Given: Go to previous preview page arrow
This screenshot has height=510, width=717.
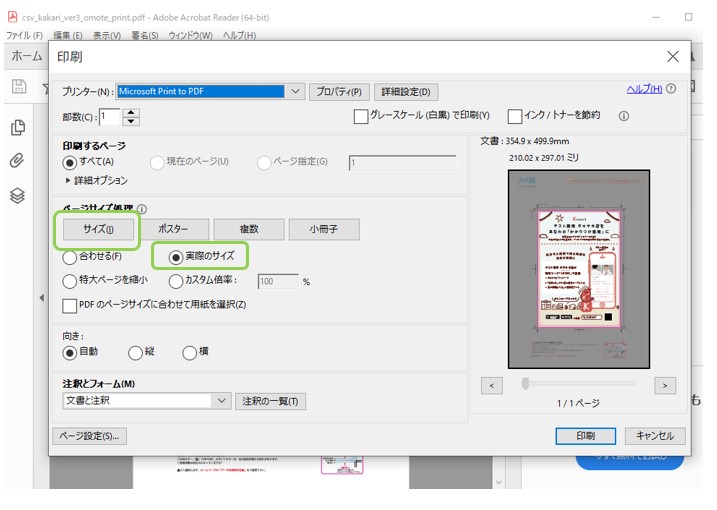Looking at the screenshot, I should (492, 386).
